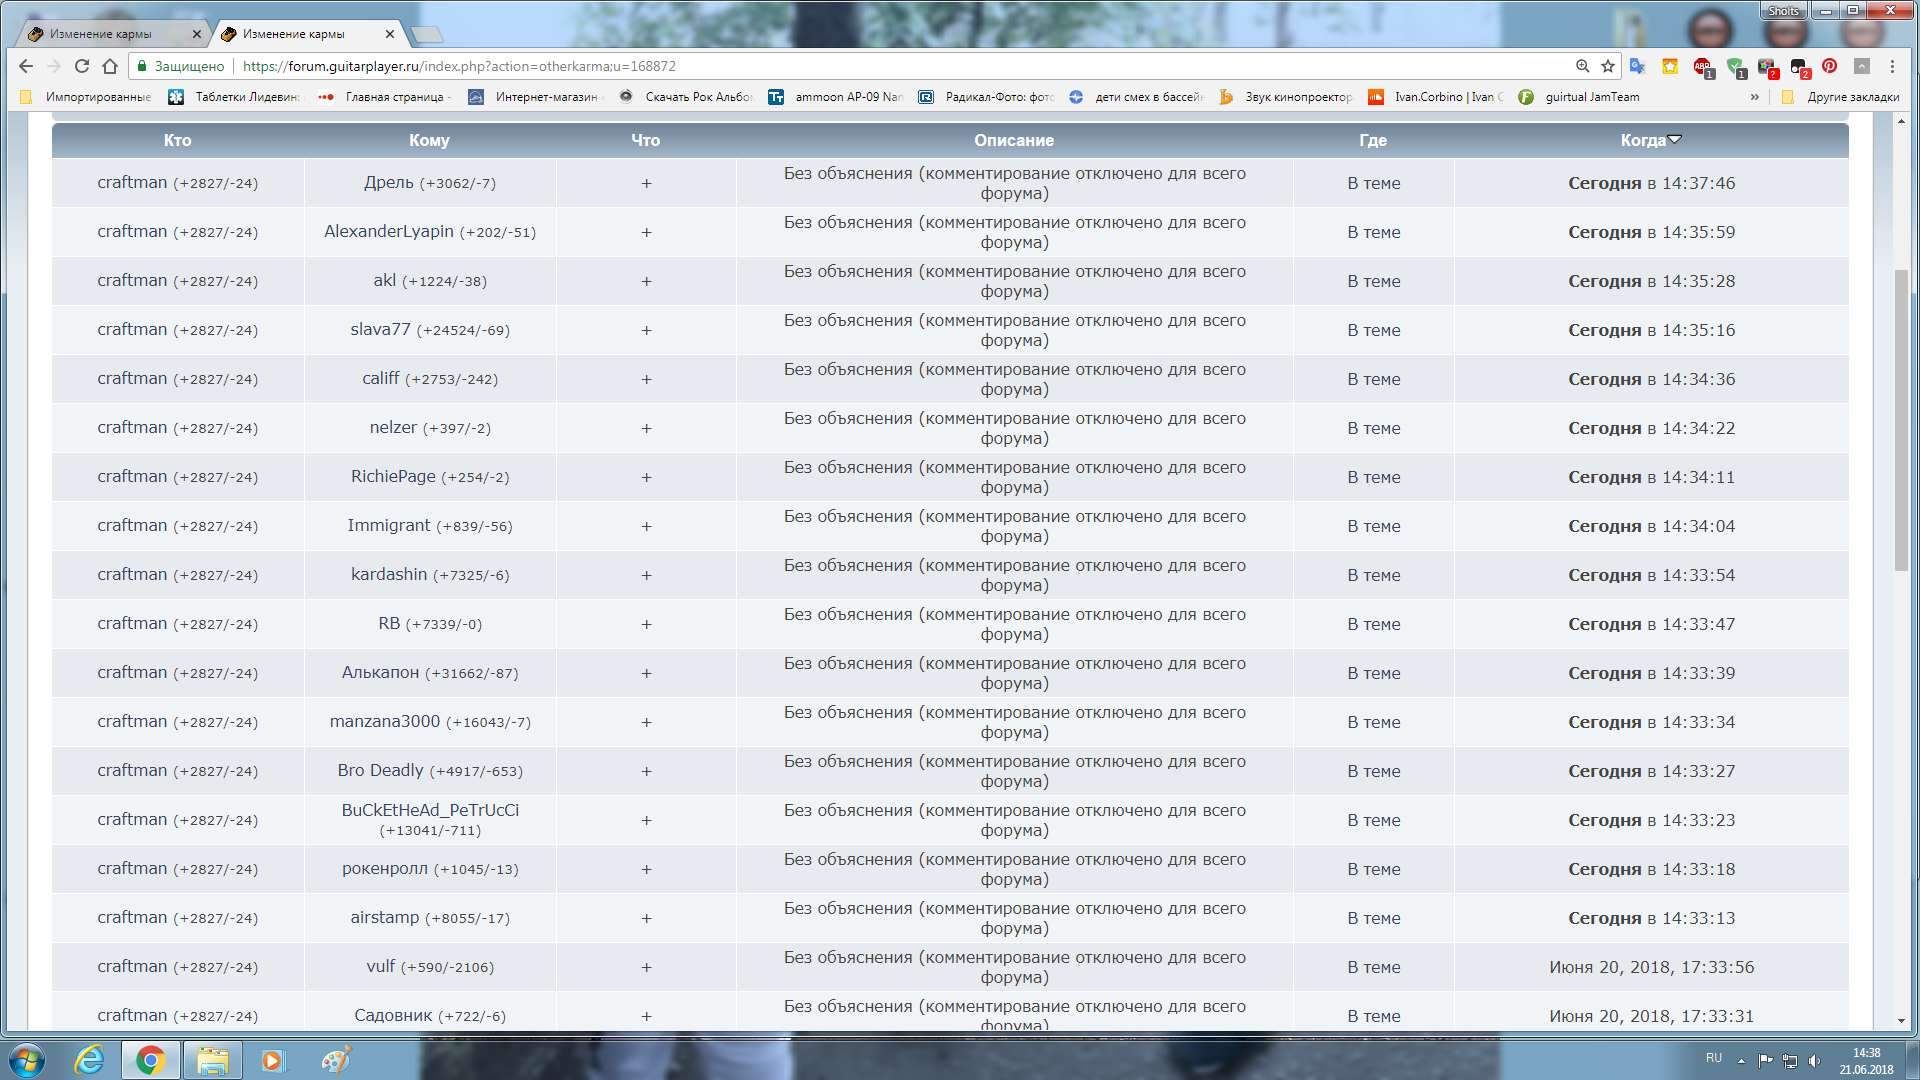1920x1080 pixels.
Task: Open guirtual JamTeam bookmark
Action: 1579,97
